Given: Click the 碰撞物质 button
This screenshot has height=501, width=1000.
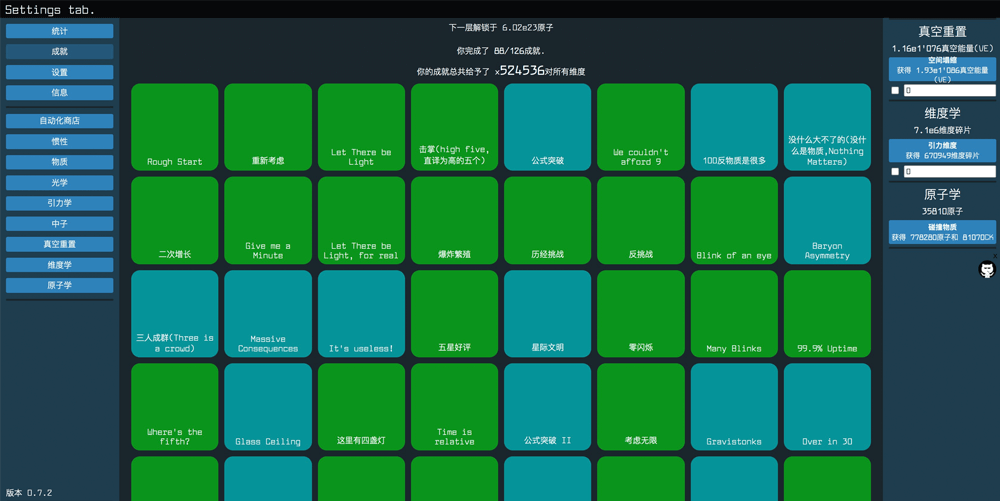Looking at the screenshot, I should [942, 232].
